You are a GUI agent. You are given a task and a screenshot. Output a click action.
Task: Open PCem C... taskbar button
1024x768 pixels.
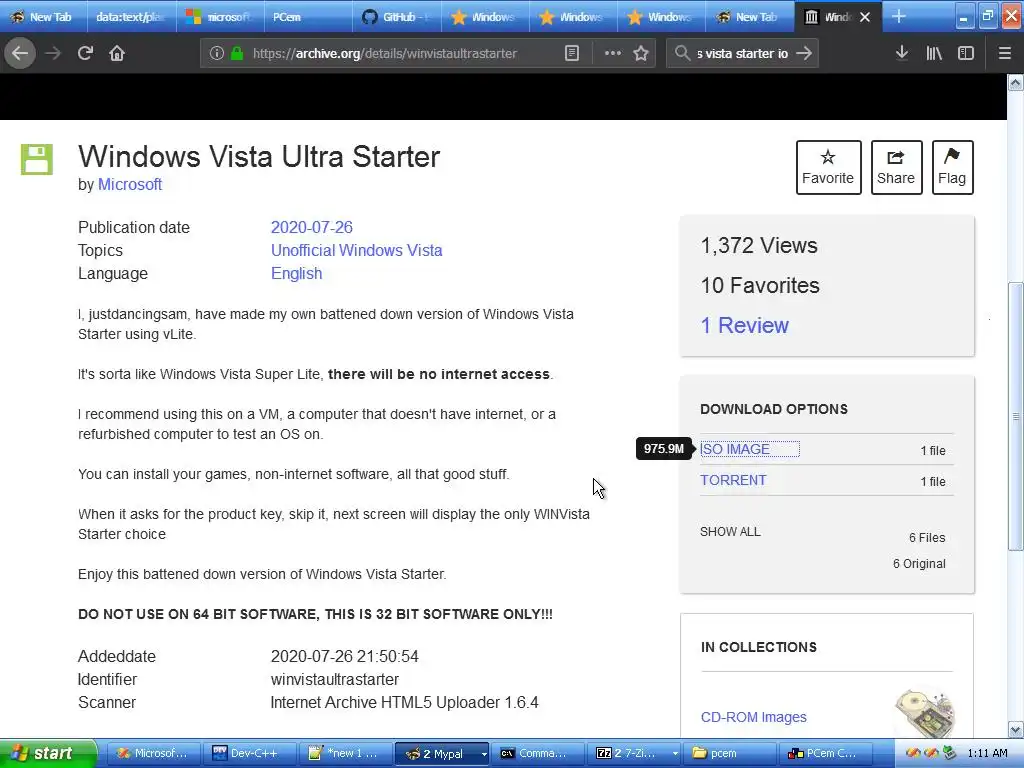pyautogui.click(x=826, y=754)
